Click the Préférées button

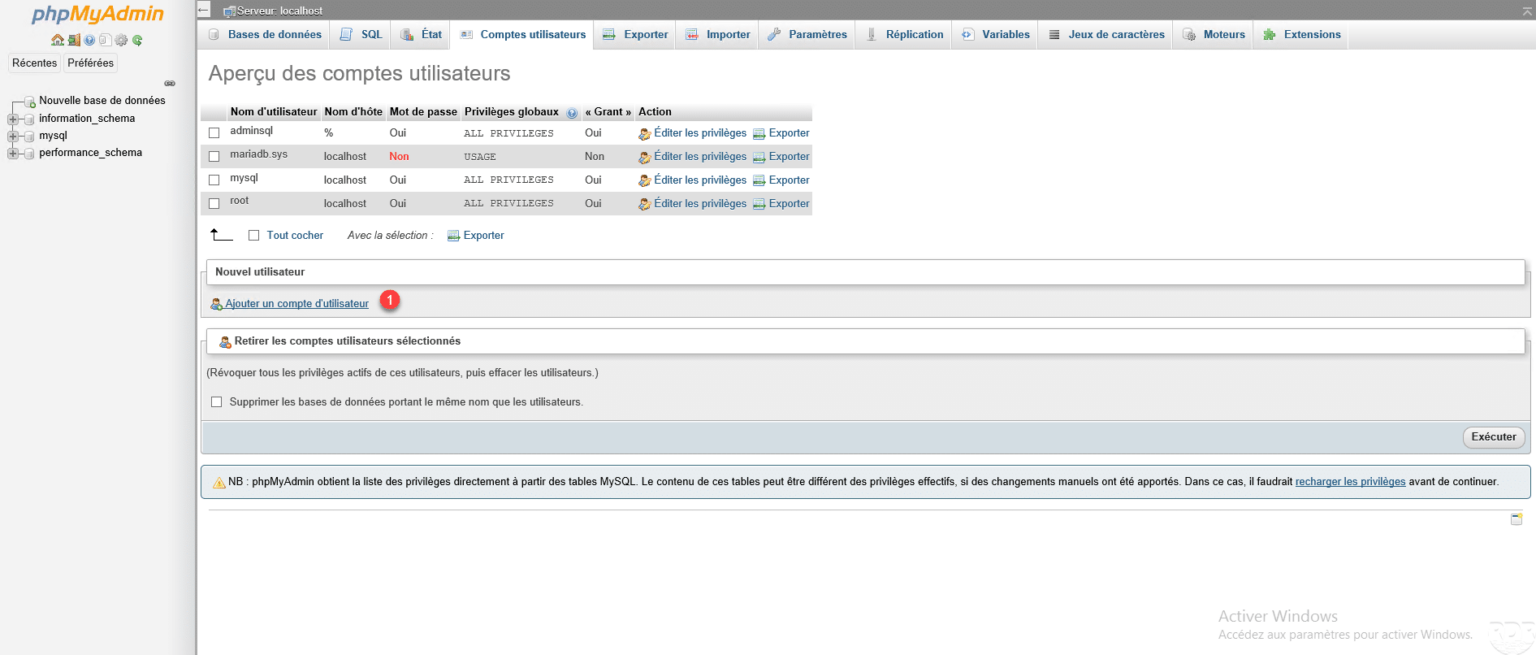coord(90,63)
